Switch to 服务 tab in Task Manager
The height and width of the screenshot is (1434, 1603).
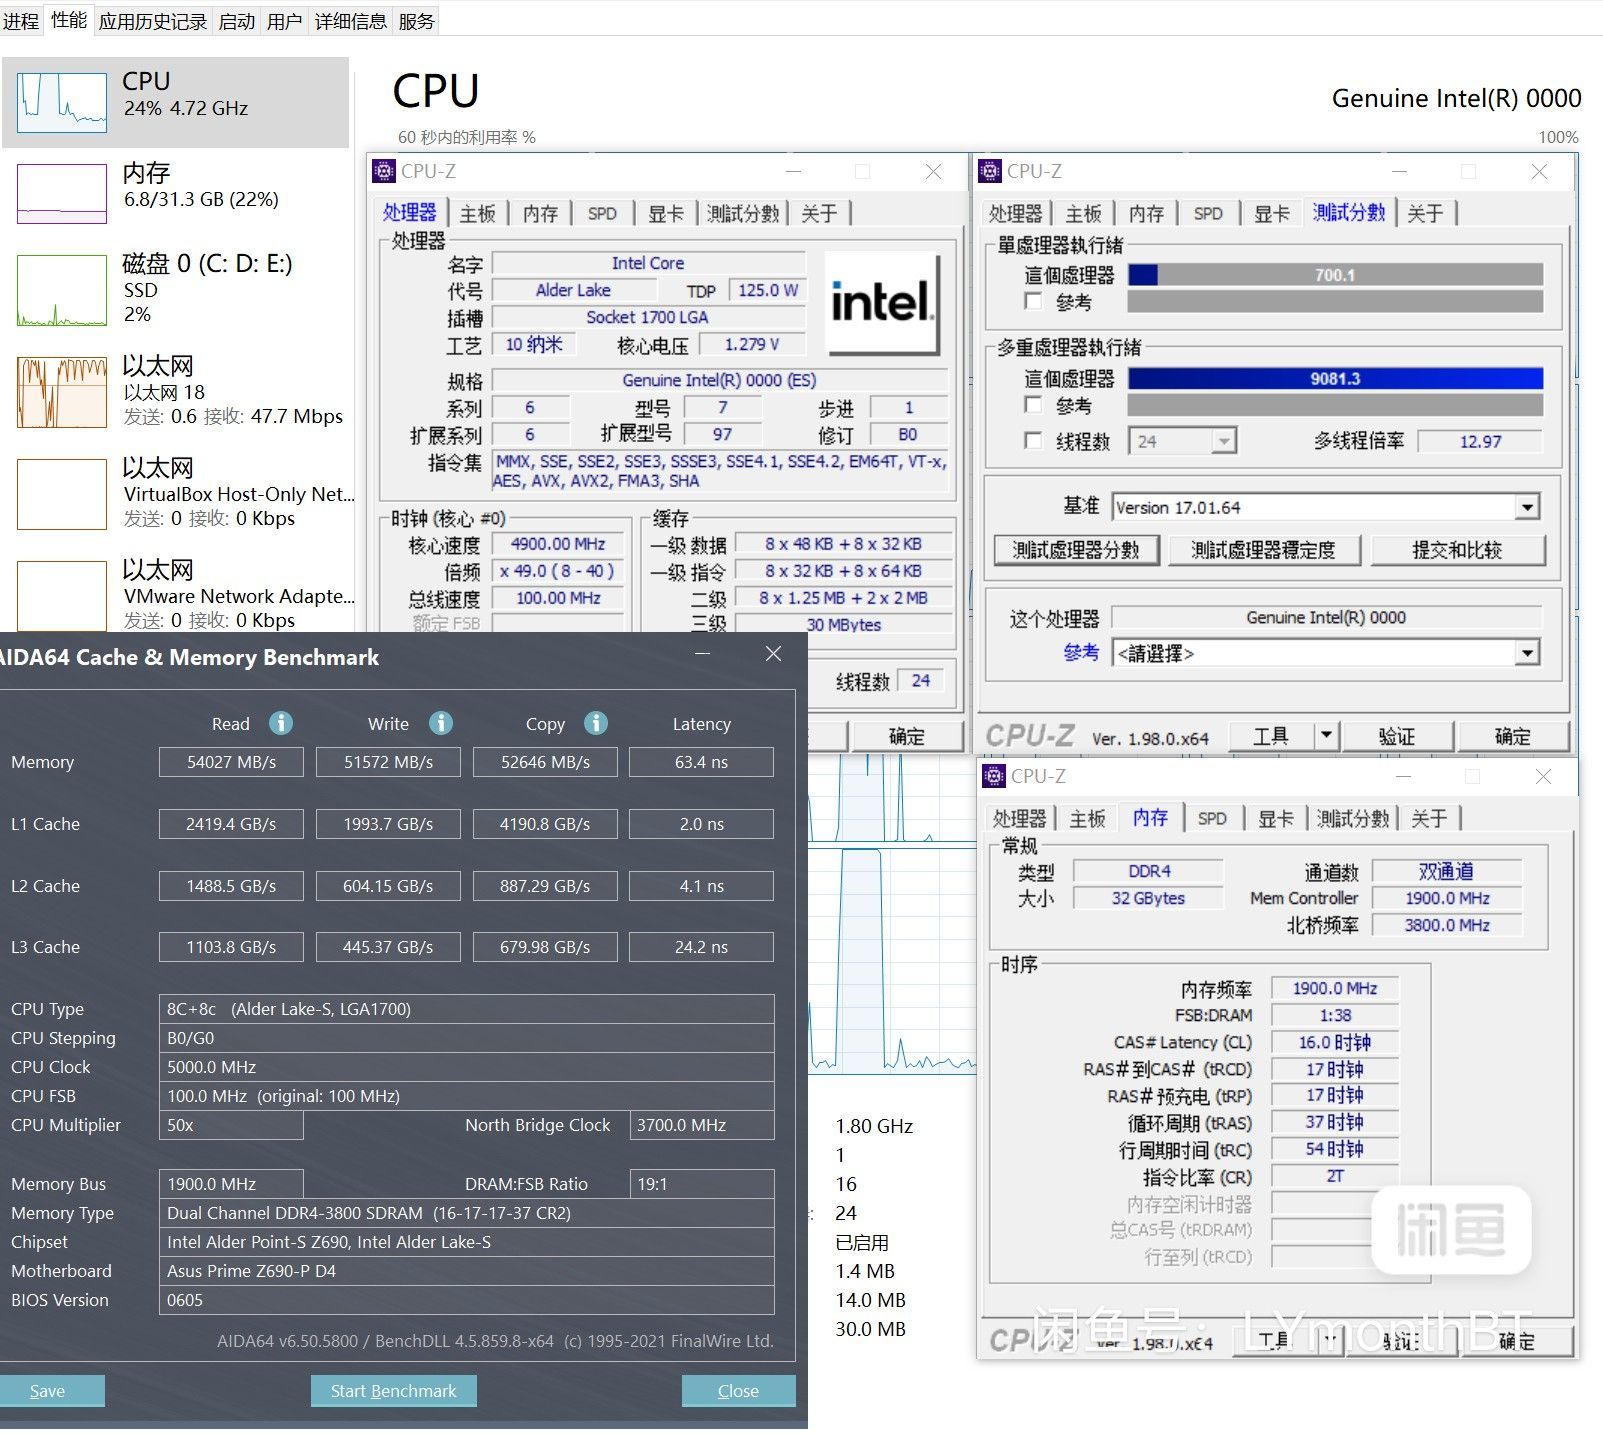coord(416,21)
